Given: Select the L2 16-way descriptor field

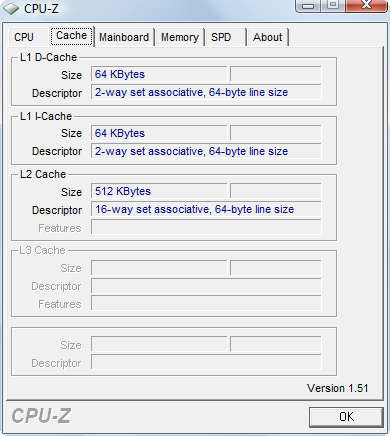Looking at the screenshot, I should tap(206, 209).
